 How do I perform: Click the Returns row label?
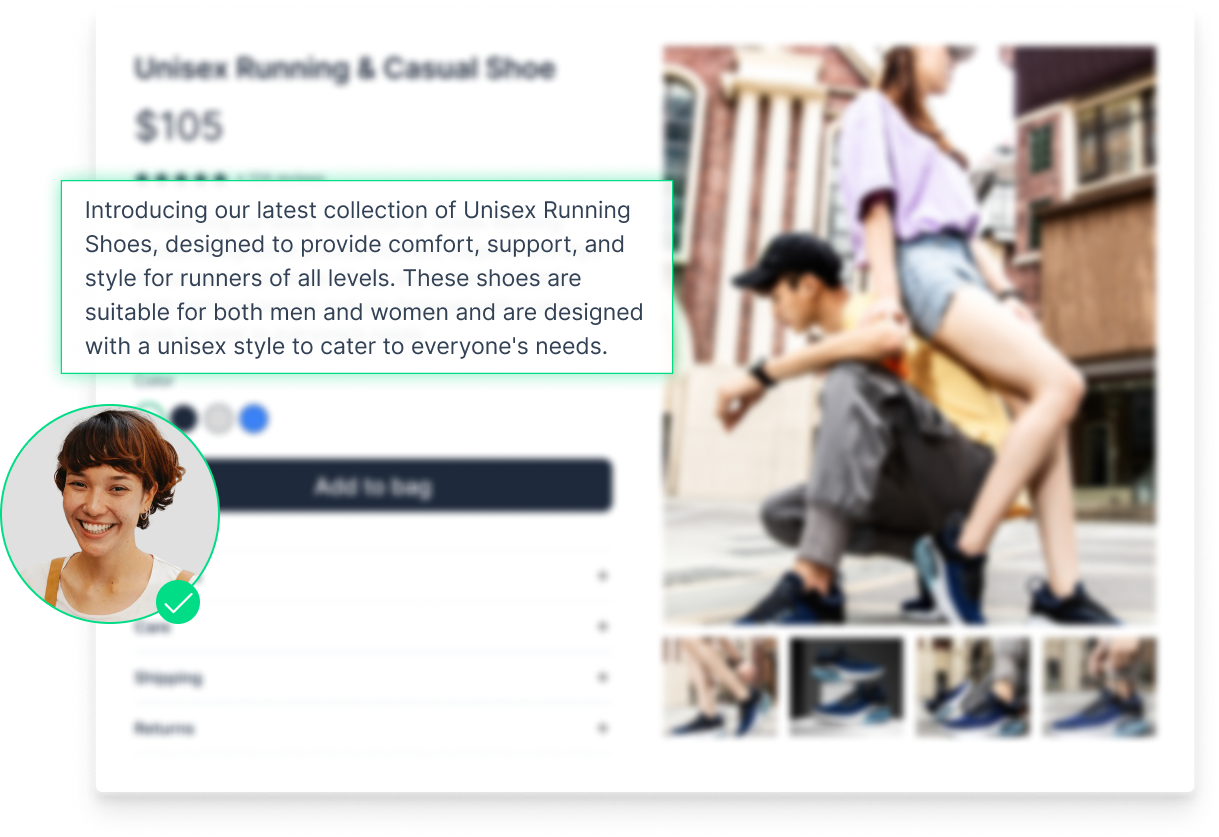[164, 729]
